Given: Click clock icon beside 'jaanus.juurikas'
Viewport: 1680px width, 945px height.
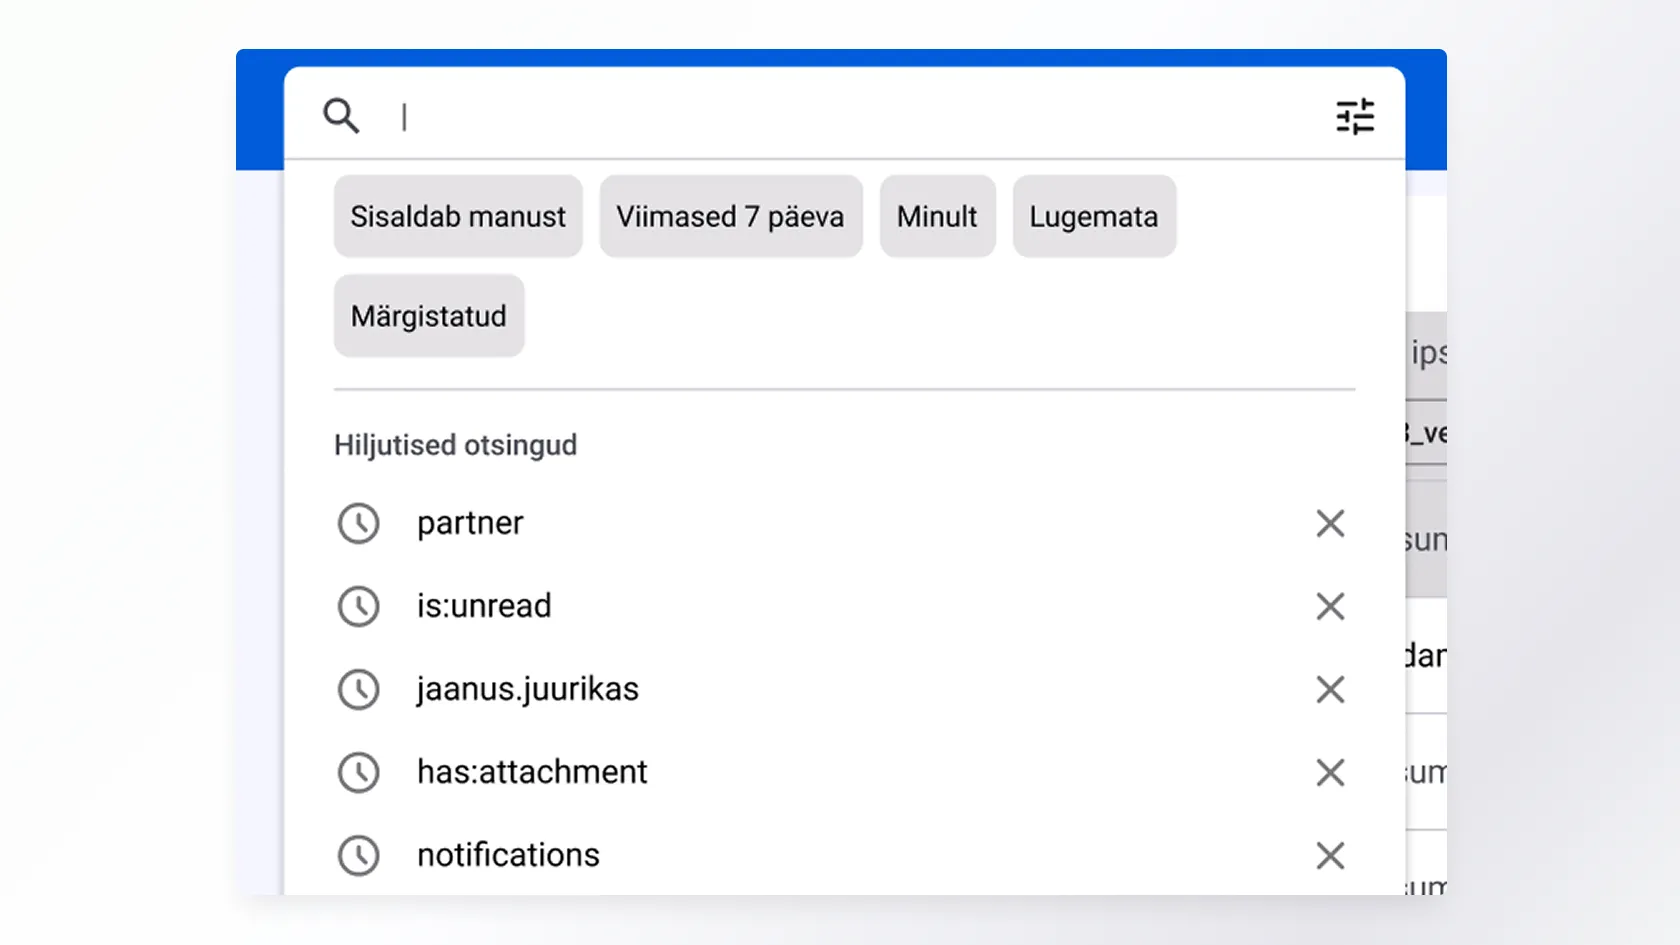Looking at the screenshot, I should (x=358, y=689).
